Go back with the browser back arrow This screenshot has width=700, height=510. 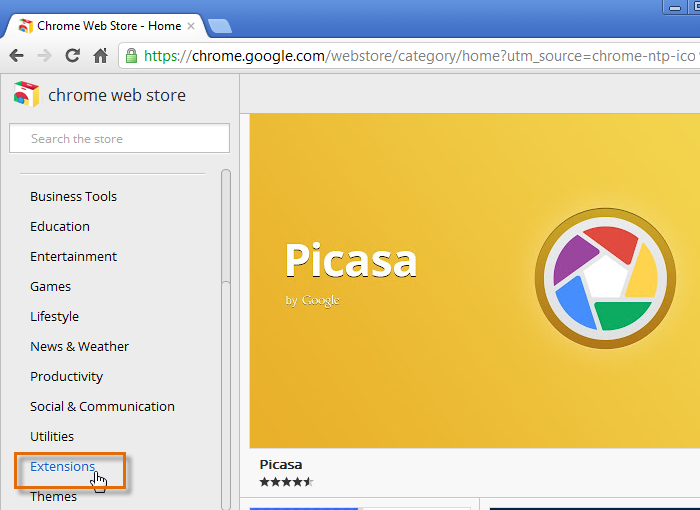coord(17,56)
